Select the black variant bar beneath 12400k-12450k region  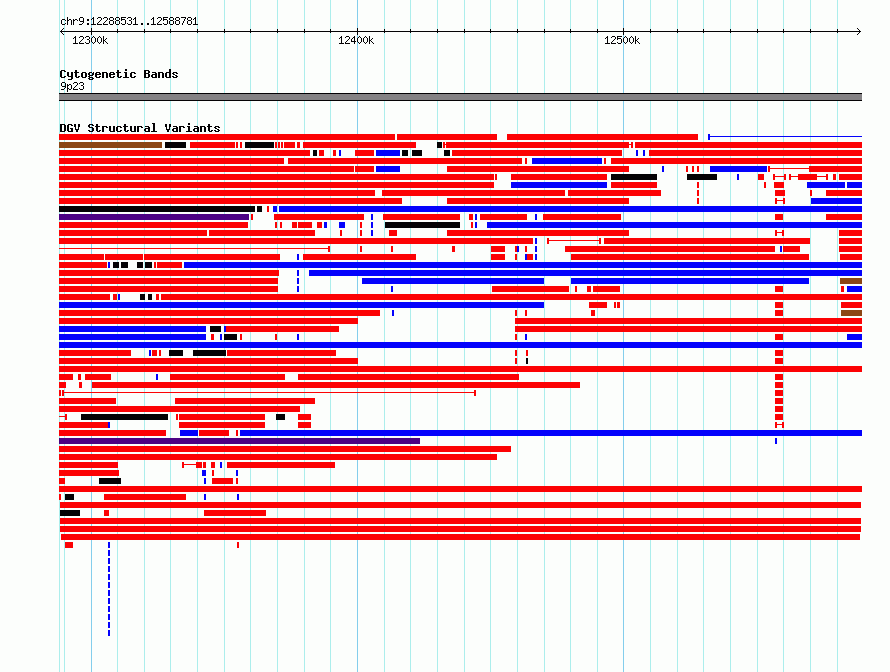[x=422, y=225]
